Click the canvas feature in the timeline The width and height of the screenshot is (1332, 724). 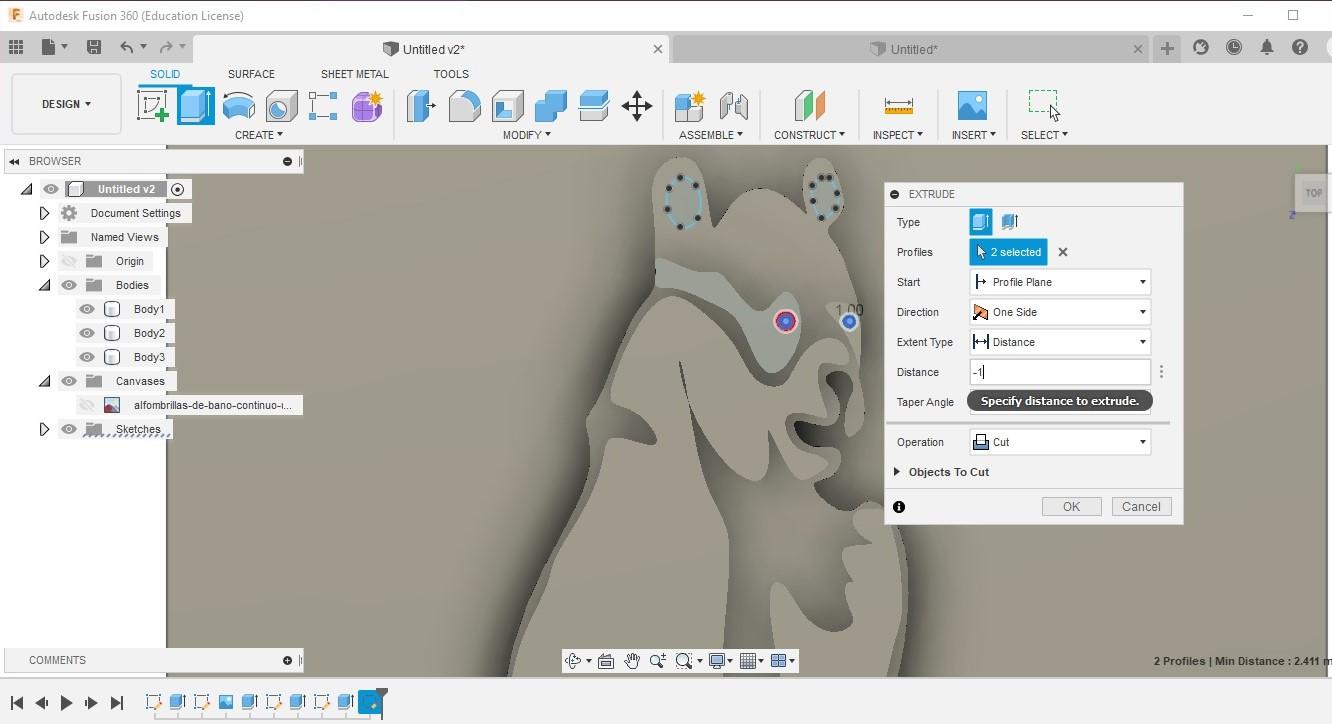tap(226, 702)
